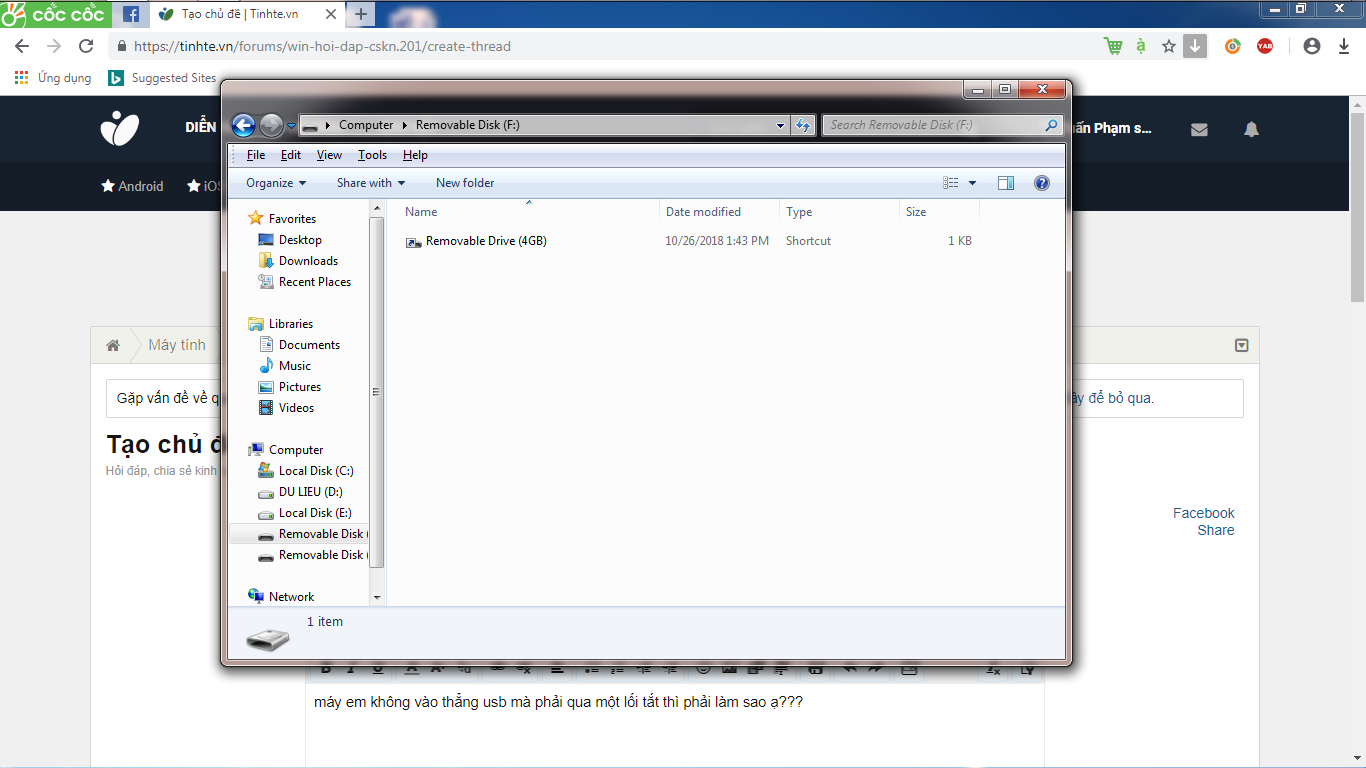Click the orange circular extension icon
Screen dimensions: 1366x768
tap(1233, 46)
